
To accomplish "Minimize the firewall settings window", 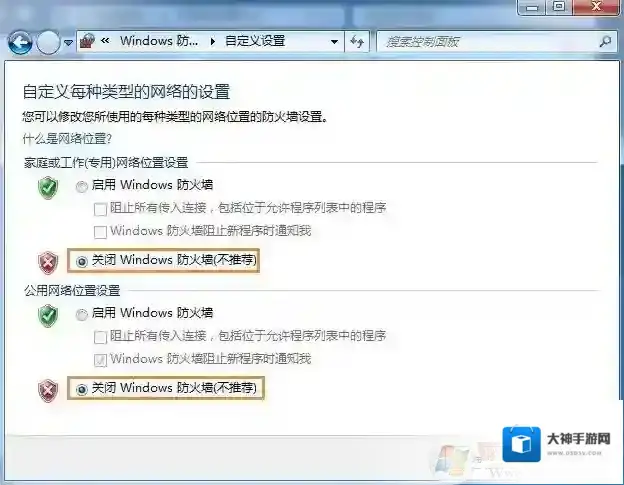I will click(x=532, y=7).
